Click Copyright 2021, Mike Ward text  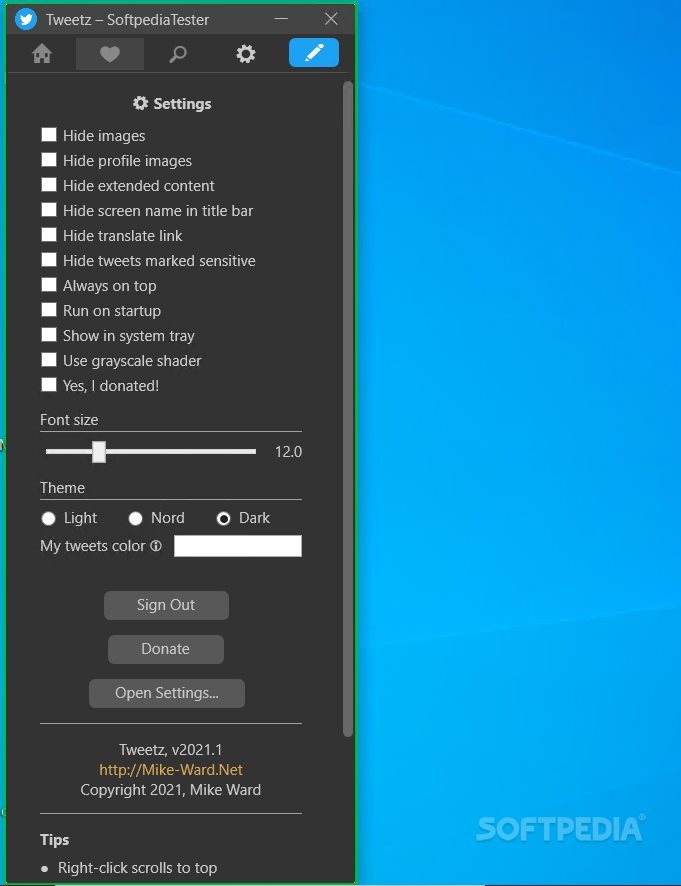tap(171, 790)
